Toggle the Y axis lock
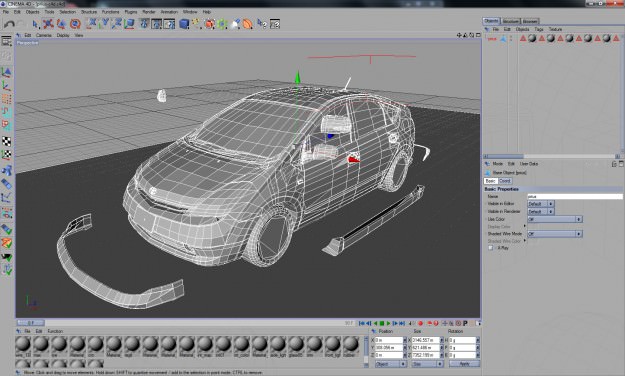Screen dimensions: 625x376 point(105,24)
